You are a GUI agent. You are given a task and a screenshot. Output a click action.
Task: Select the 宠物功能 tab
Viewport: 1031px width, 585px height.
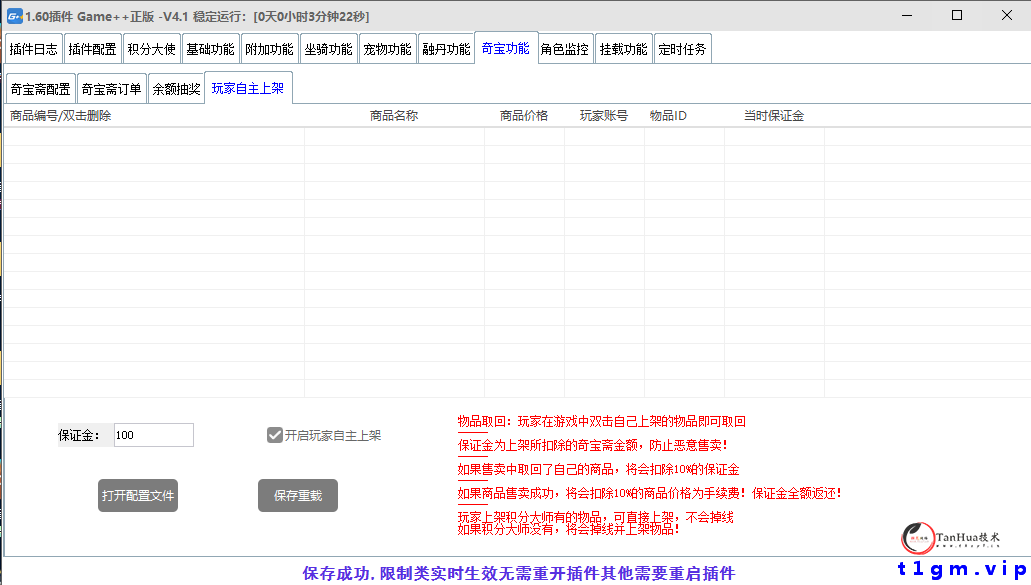387,47
